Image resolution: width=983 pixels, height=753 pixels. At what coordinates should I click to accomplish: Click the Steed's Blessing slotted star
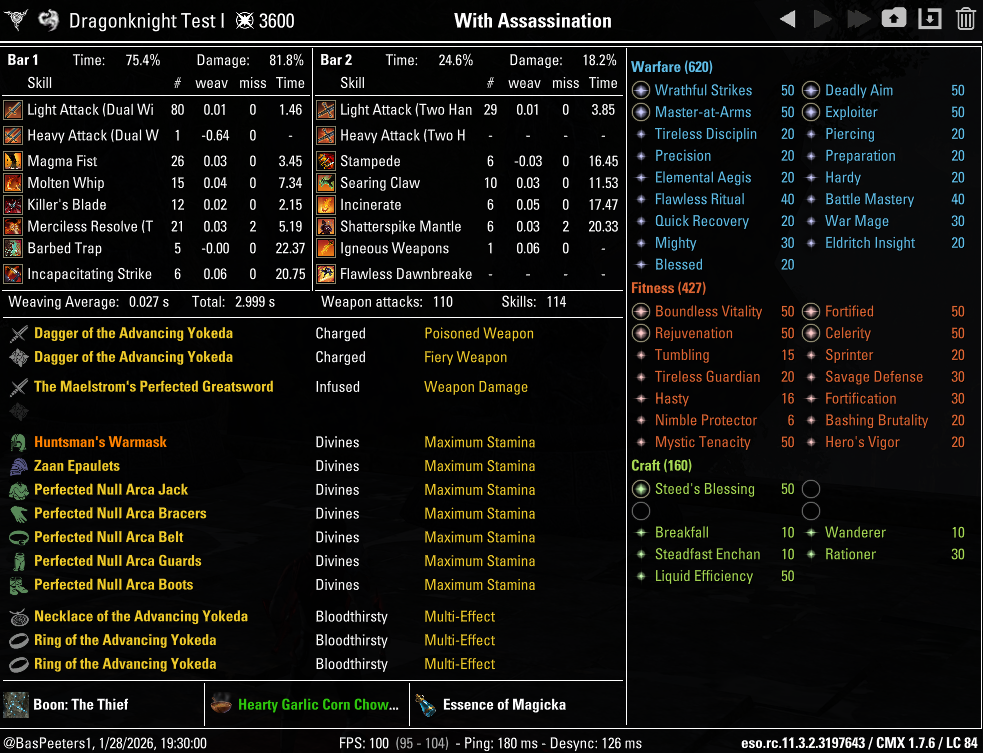(x=641, y=489)
